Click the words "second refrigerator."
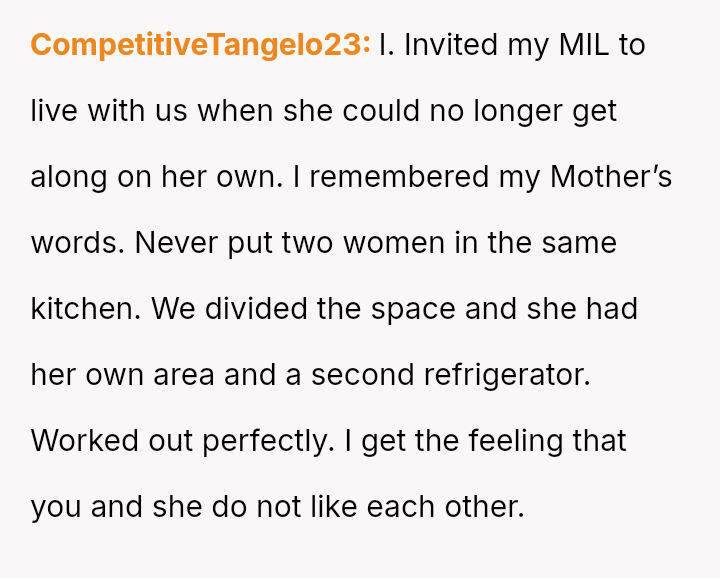The height and width of the screenshot is (578, 720). [x=451, y=375]
